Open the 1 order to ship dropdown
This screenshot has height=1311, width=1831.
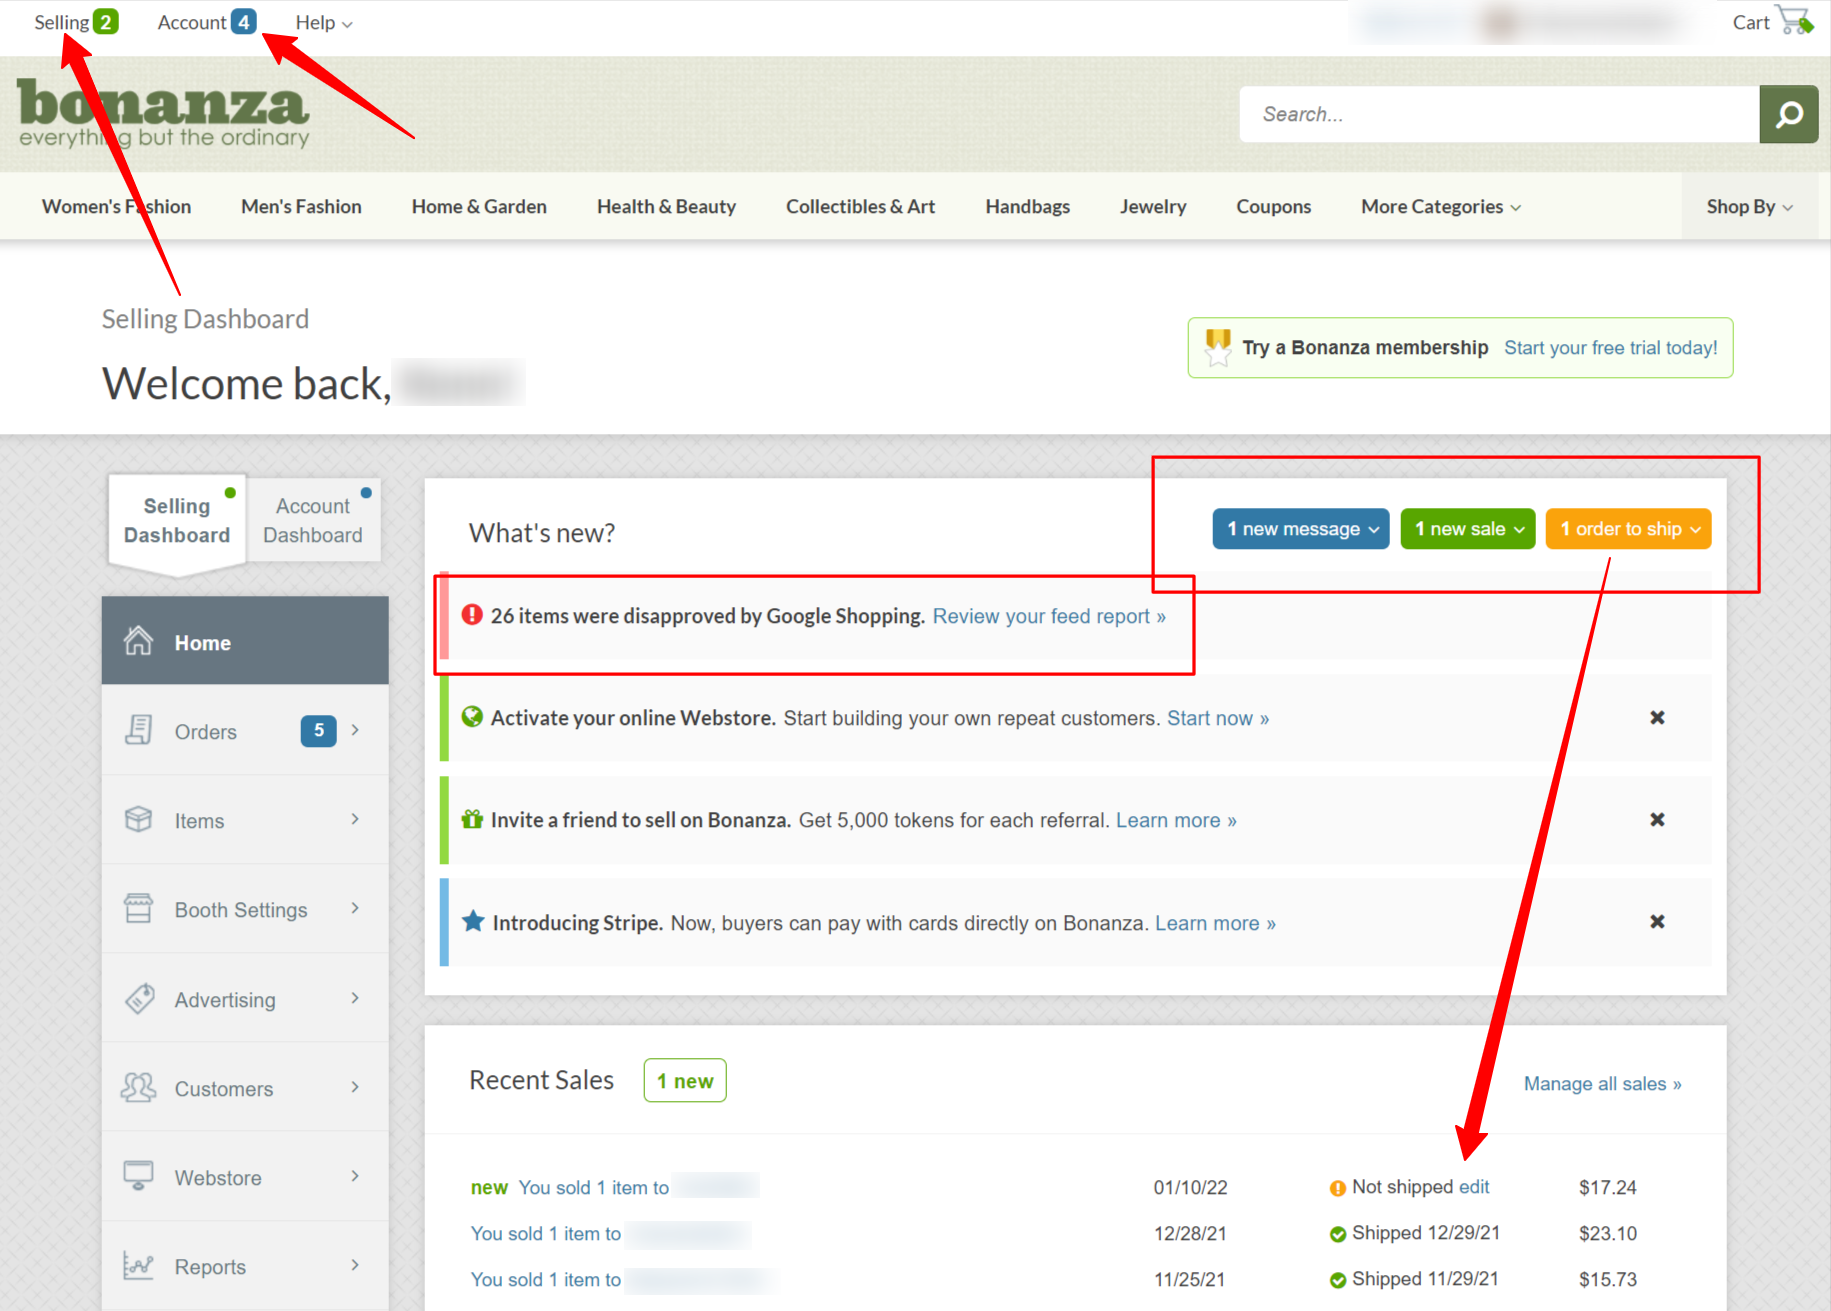click(1628, 529)
